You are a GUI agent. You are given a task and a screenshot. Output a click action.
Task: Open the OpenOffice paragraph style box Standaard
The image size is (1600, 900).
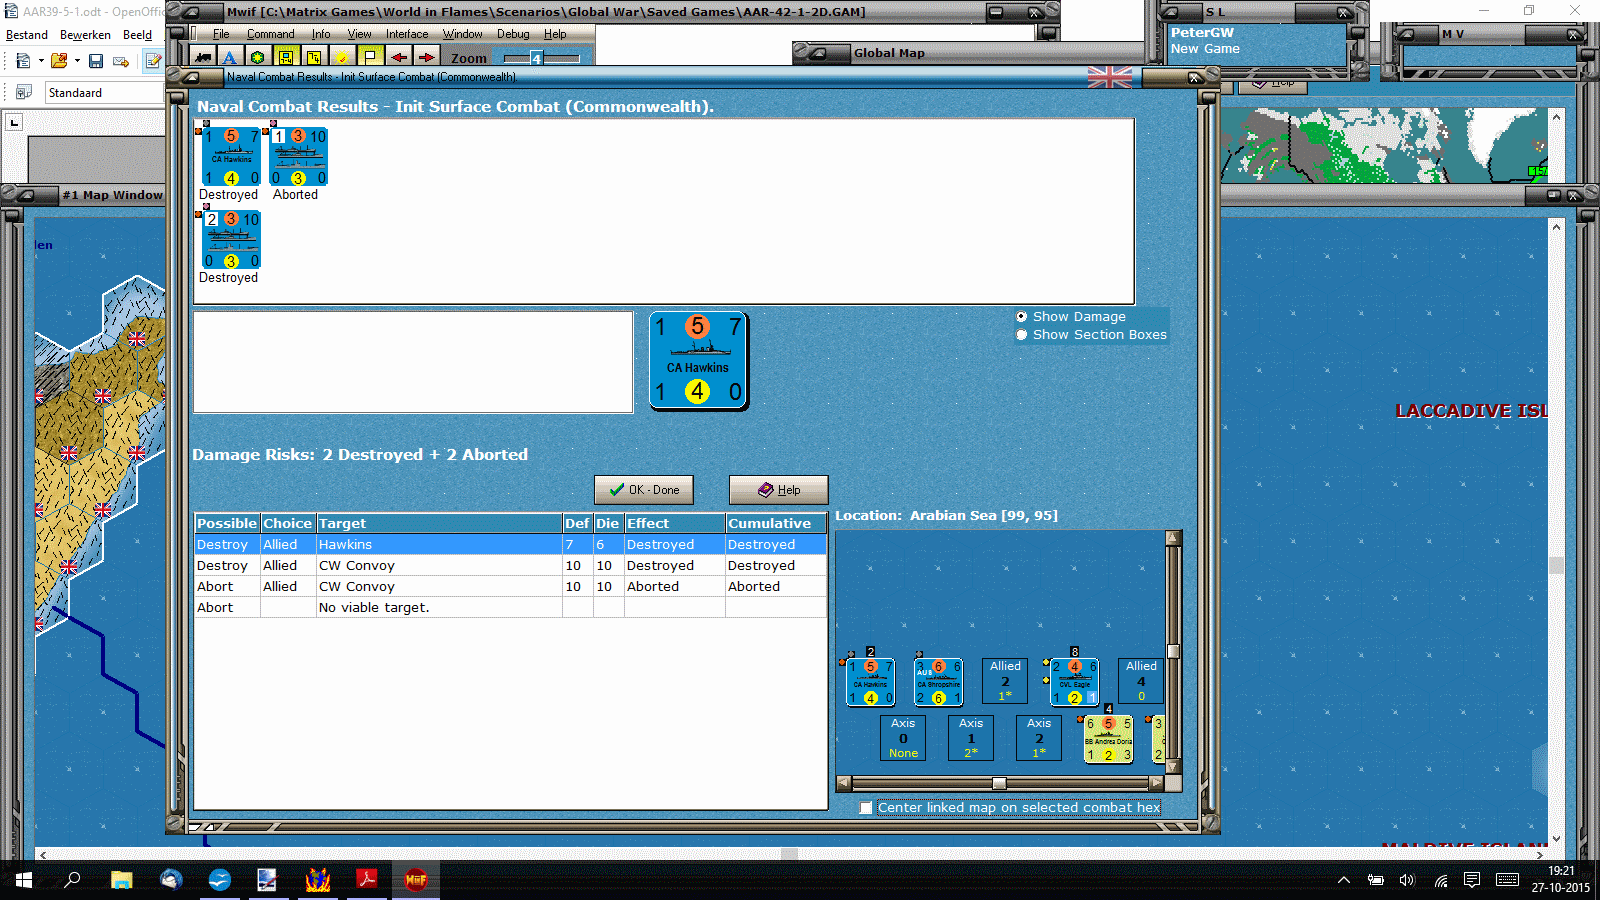click(104, 93)
